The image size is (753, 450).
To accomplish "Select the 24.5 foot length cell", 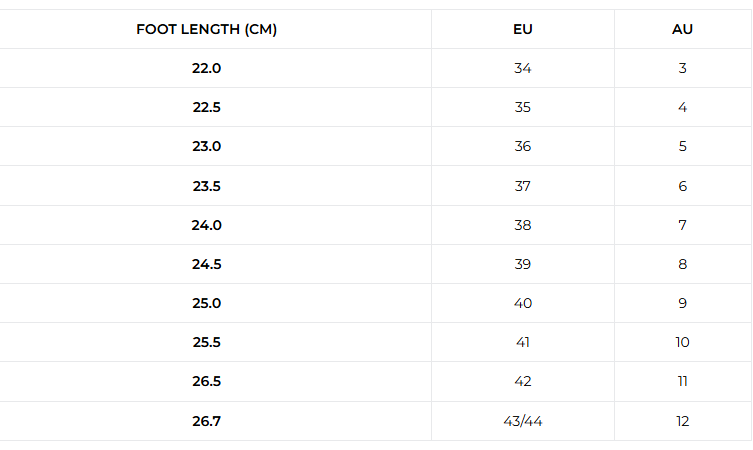I will 206,264.
